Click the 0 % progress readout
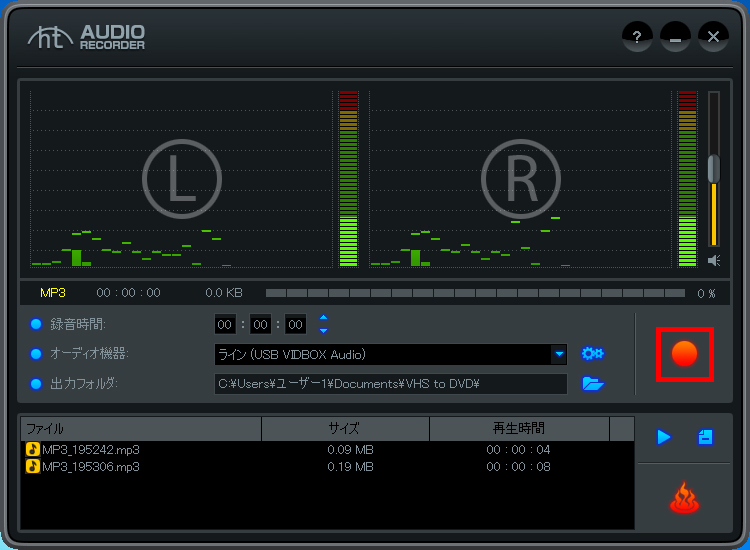Image resolution: width=750 pixels, height=550 pixels. tap(706, 293)
